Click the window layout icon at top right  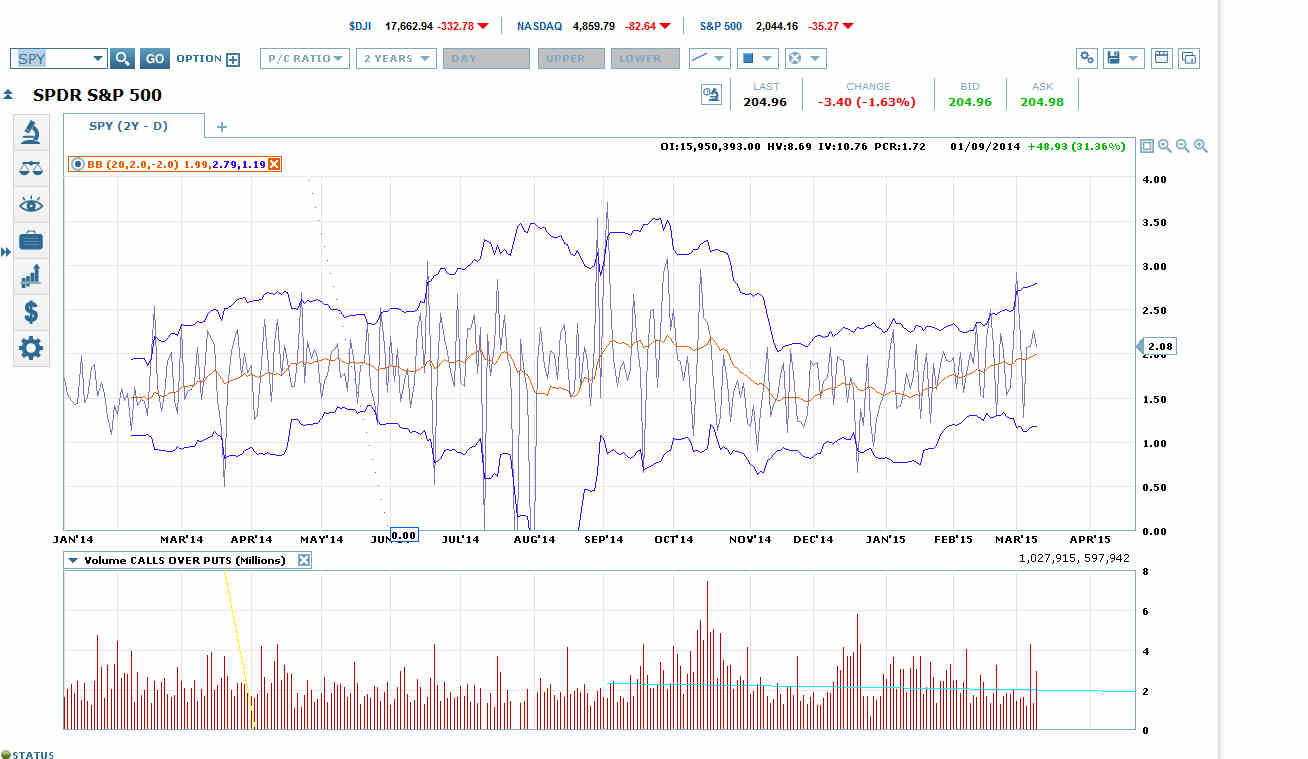click(x=1162, y=58)
